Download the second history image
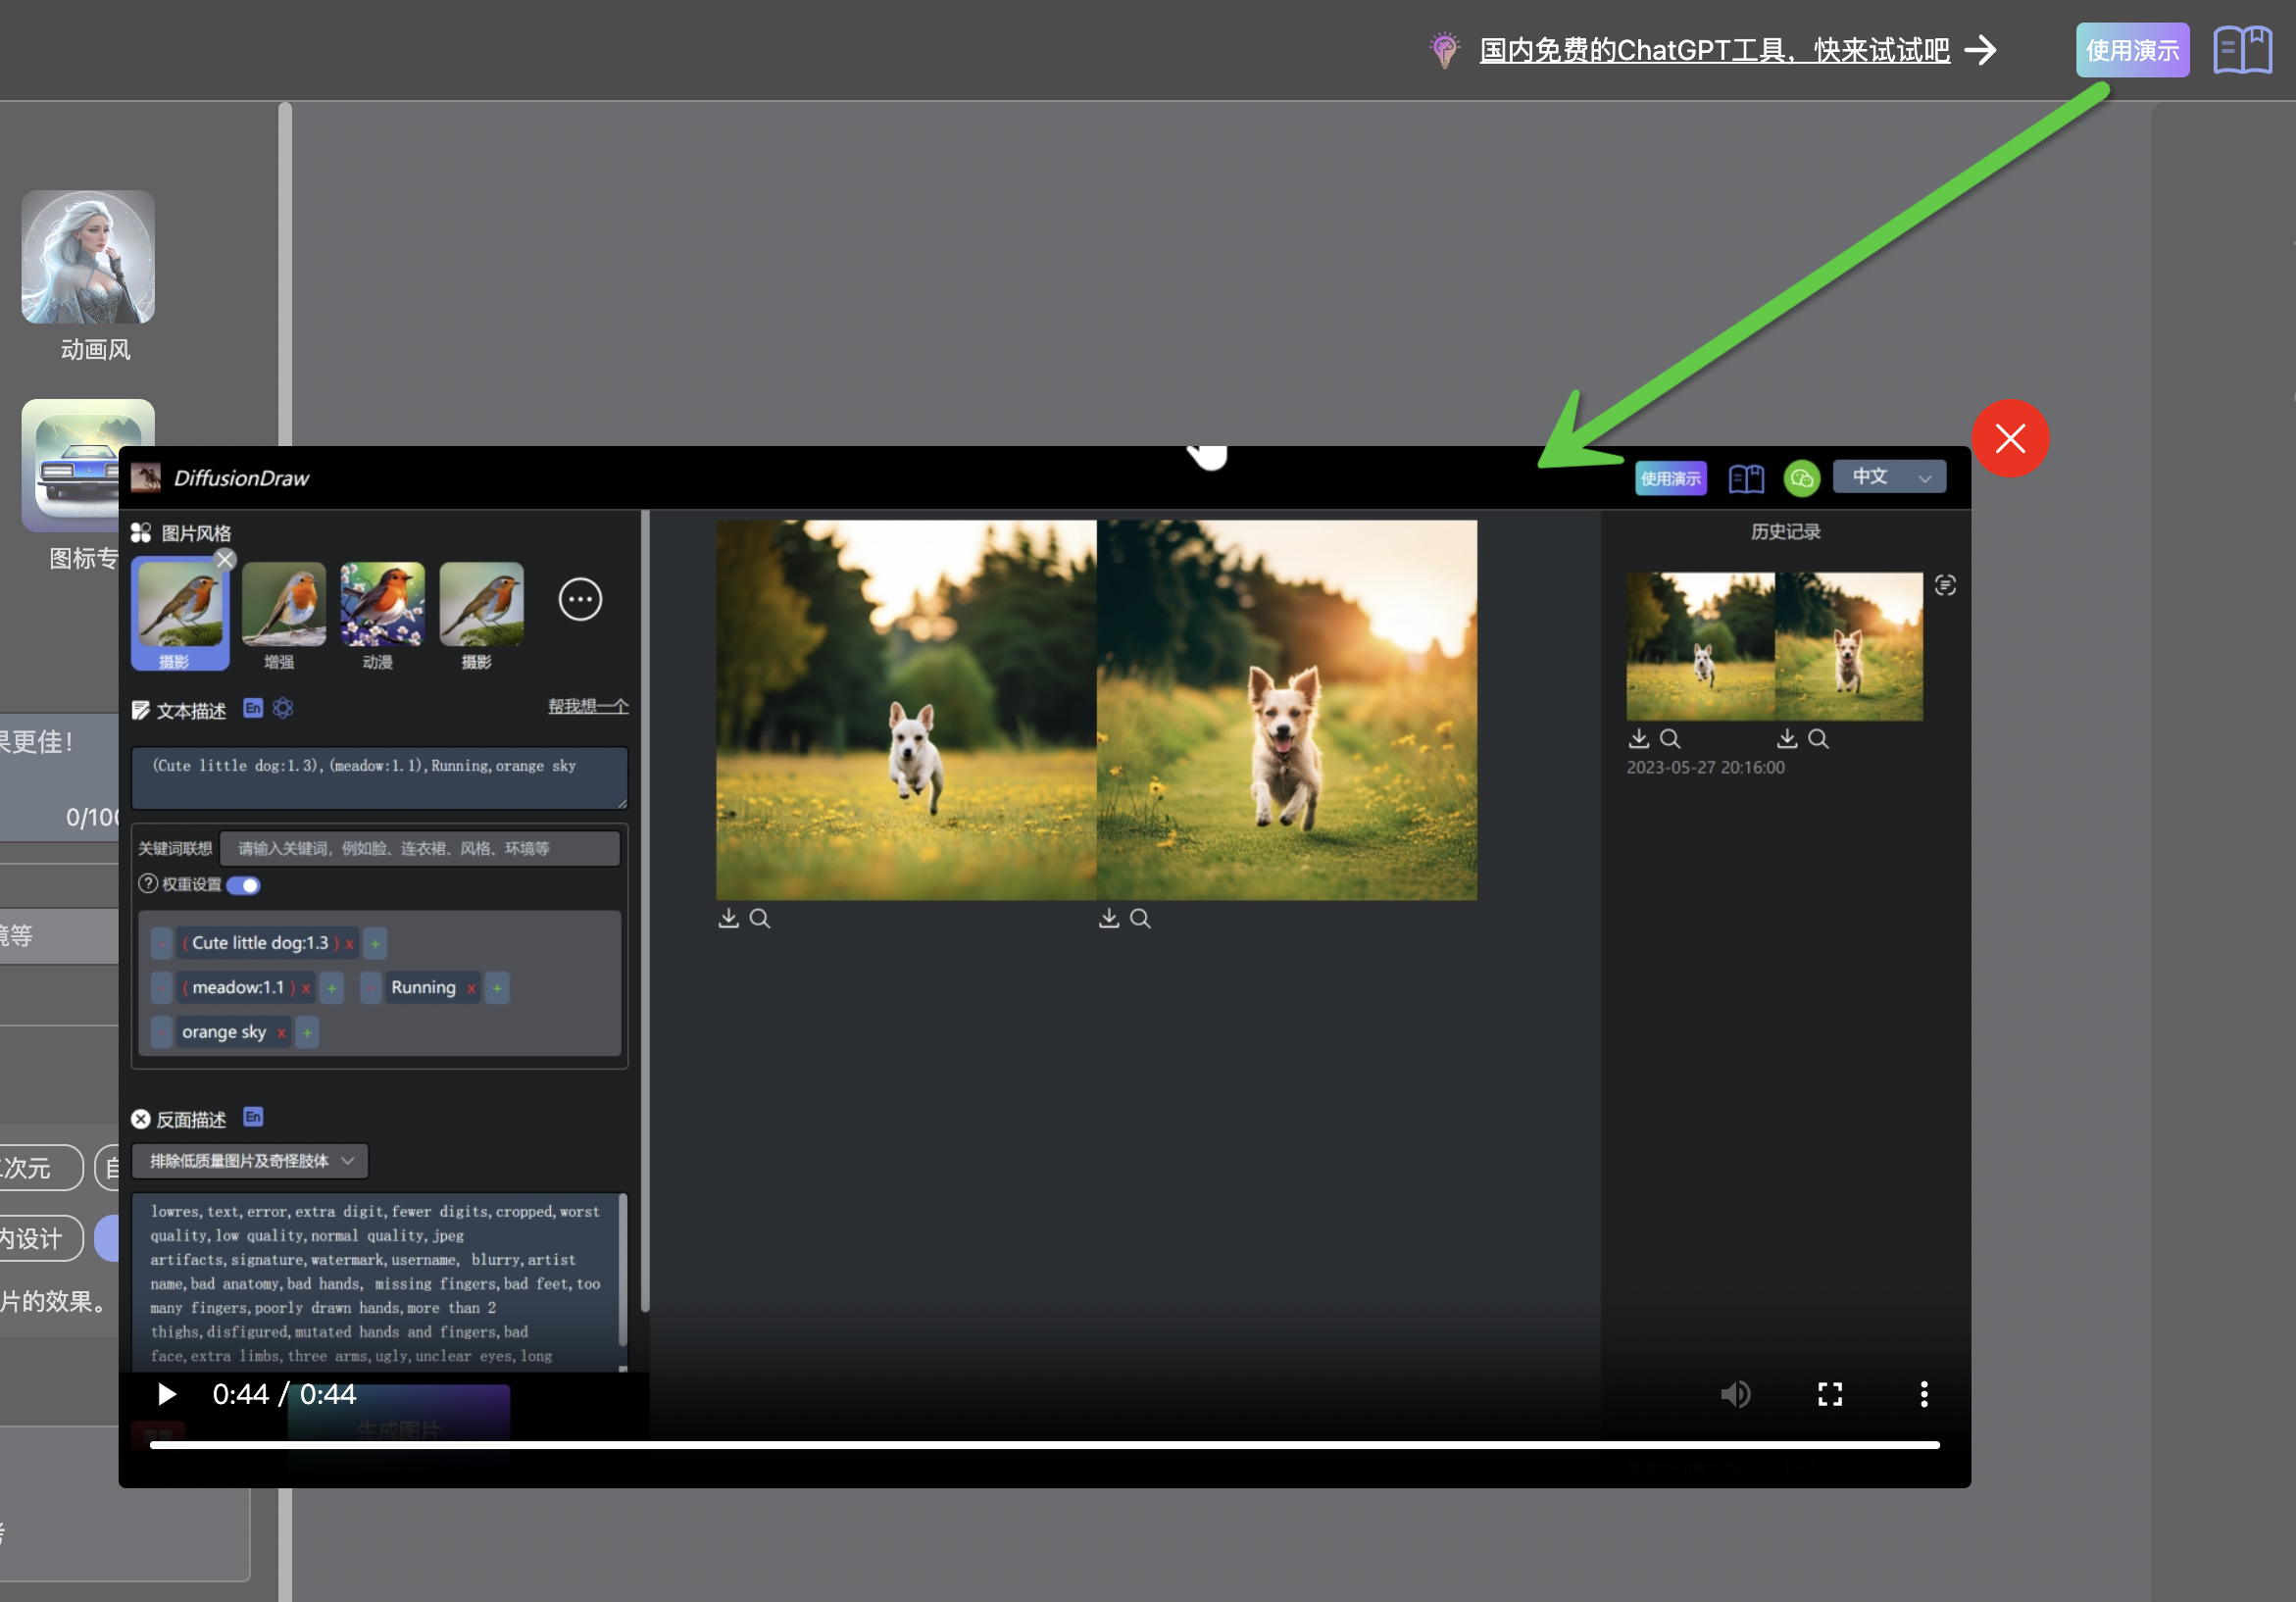Viewport: 2296px width, 1602px height. [x=1787, y=738]
